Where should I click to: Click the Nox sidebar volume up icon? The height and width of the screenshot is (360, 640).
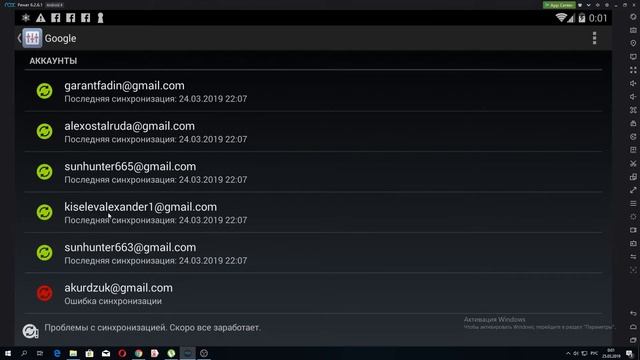[x=633, y=83]
